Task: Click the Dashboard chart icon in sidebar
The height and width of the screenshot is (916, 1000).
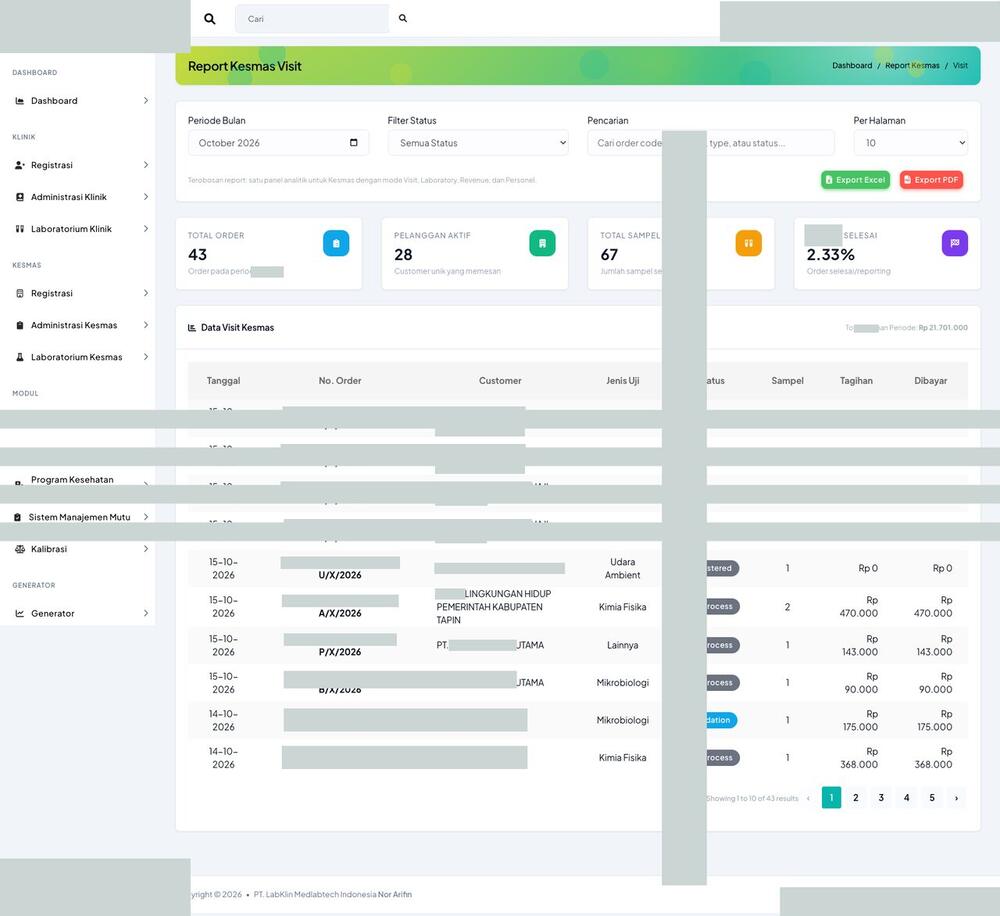Action: point(20,101)
